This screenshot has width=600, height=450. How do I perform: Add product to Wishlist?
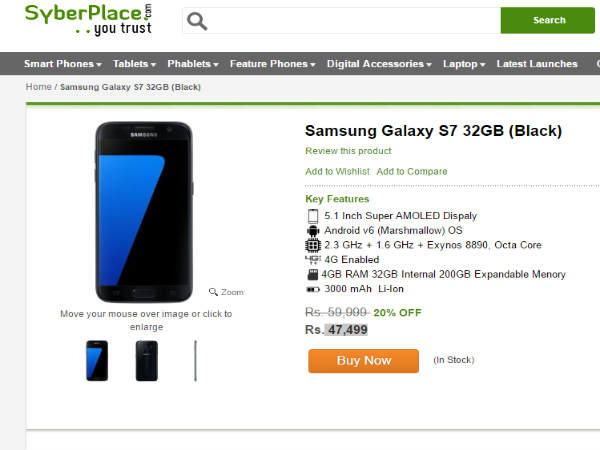tap(337, 172)
